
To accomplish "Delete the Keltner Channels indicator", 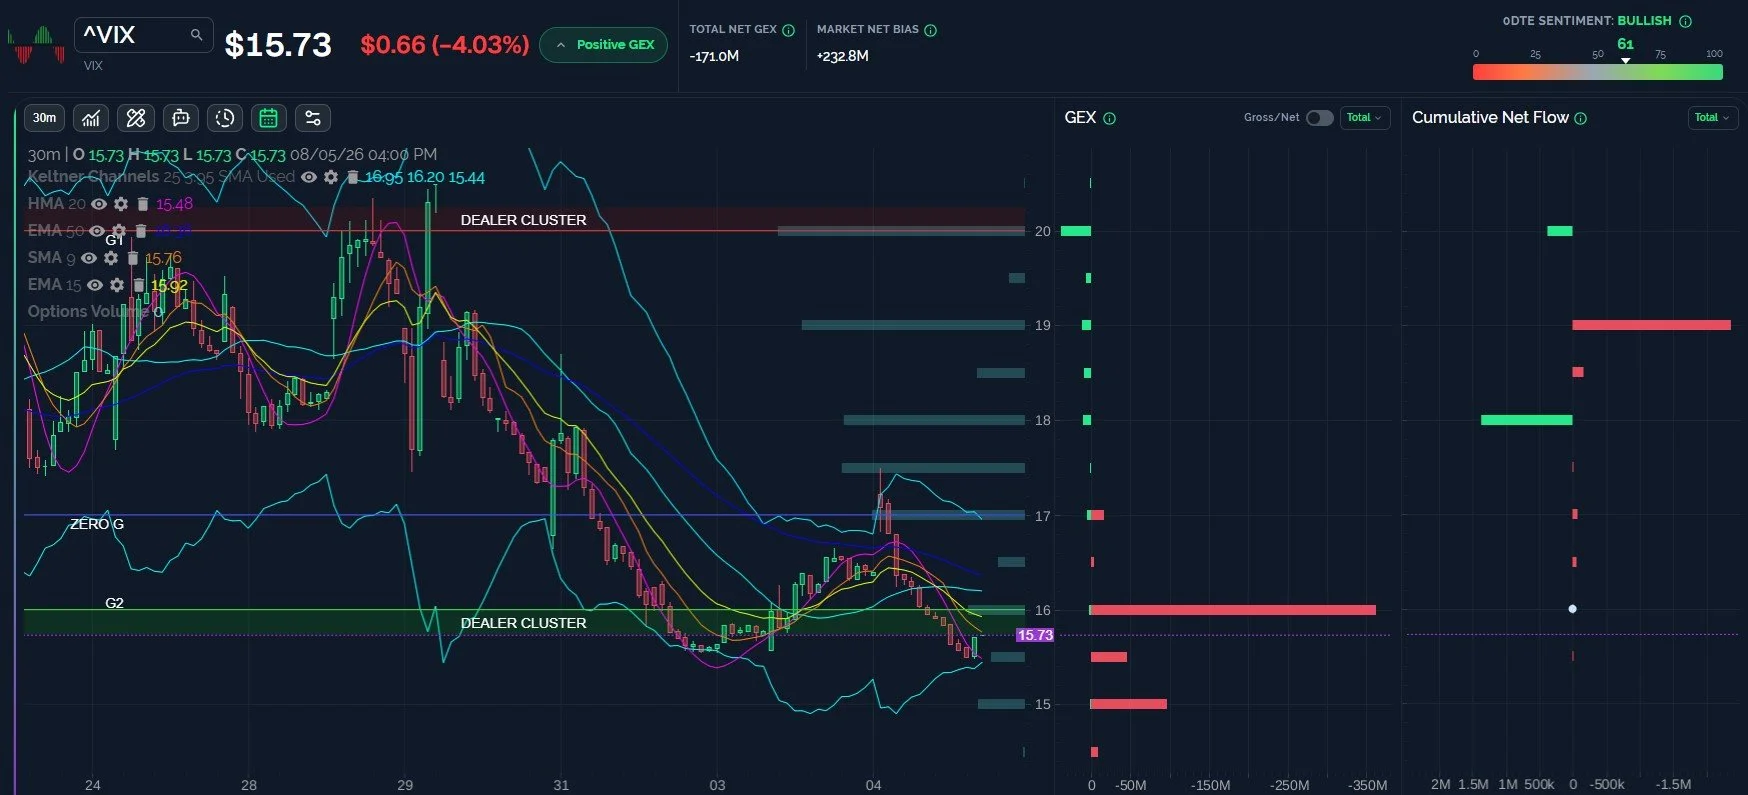I will [352, 177].
